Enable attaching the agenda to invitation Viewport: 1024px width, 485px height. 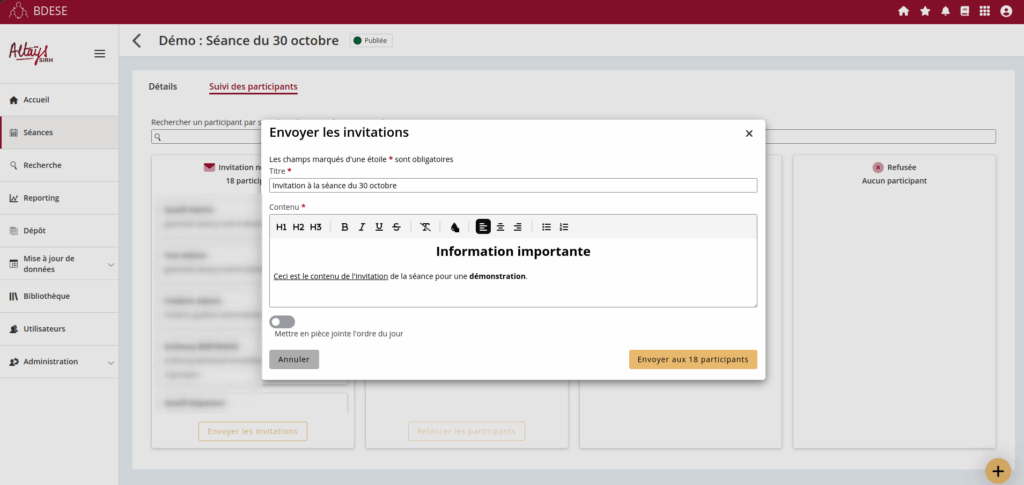pyautogui.click(x=282, y=322)
